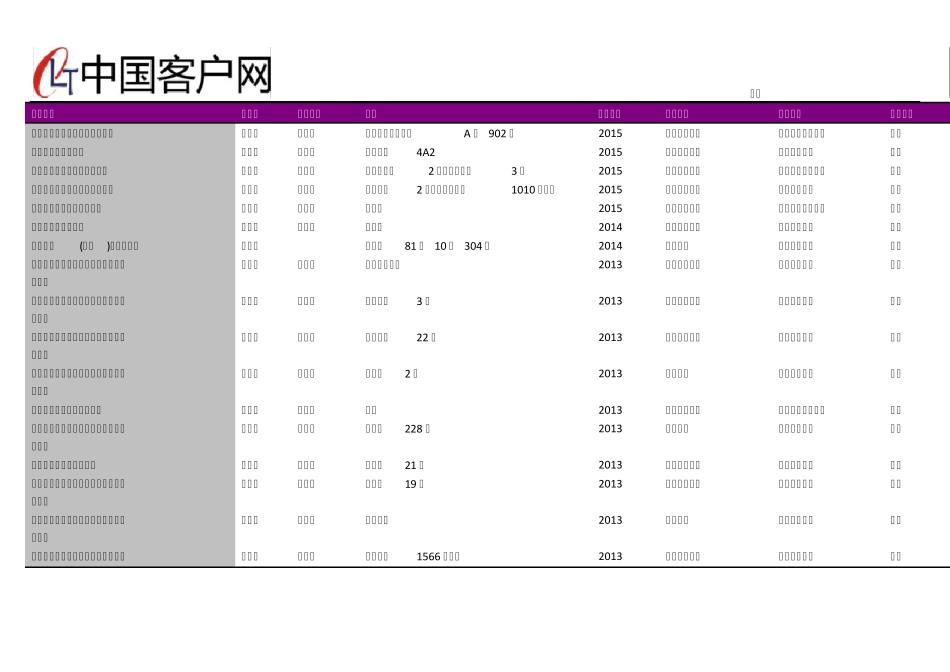Click 2013 in the 1566 row

[x=610, y=557]
